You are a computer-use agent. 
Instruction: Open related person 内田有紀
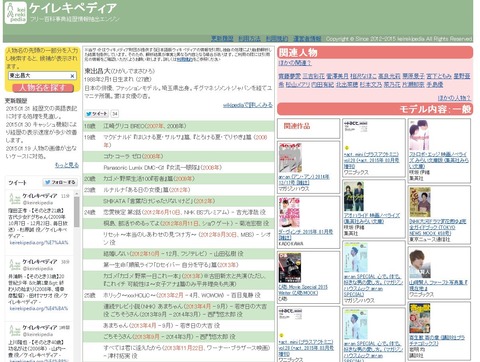(322, 85)
